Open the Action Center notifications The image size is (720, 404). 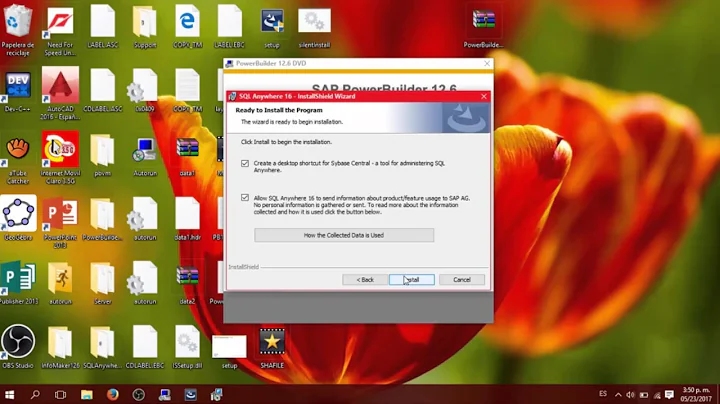(669, 395)
